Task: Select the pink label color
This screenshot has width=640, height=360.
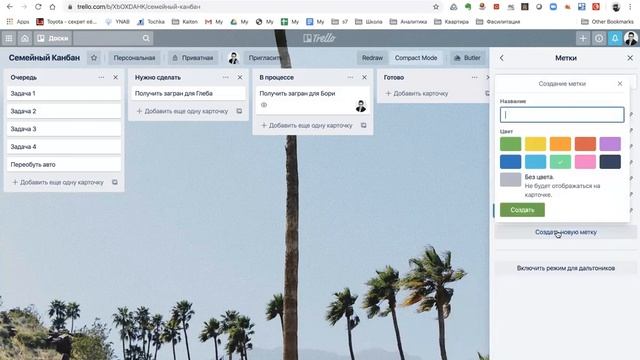Action: (585, 162)
